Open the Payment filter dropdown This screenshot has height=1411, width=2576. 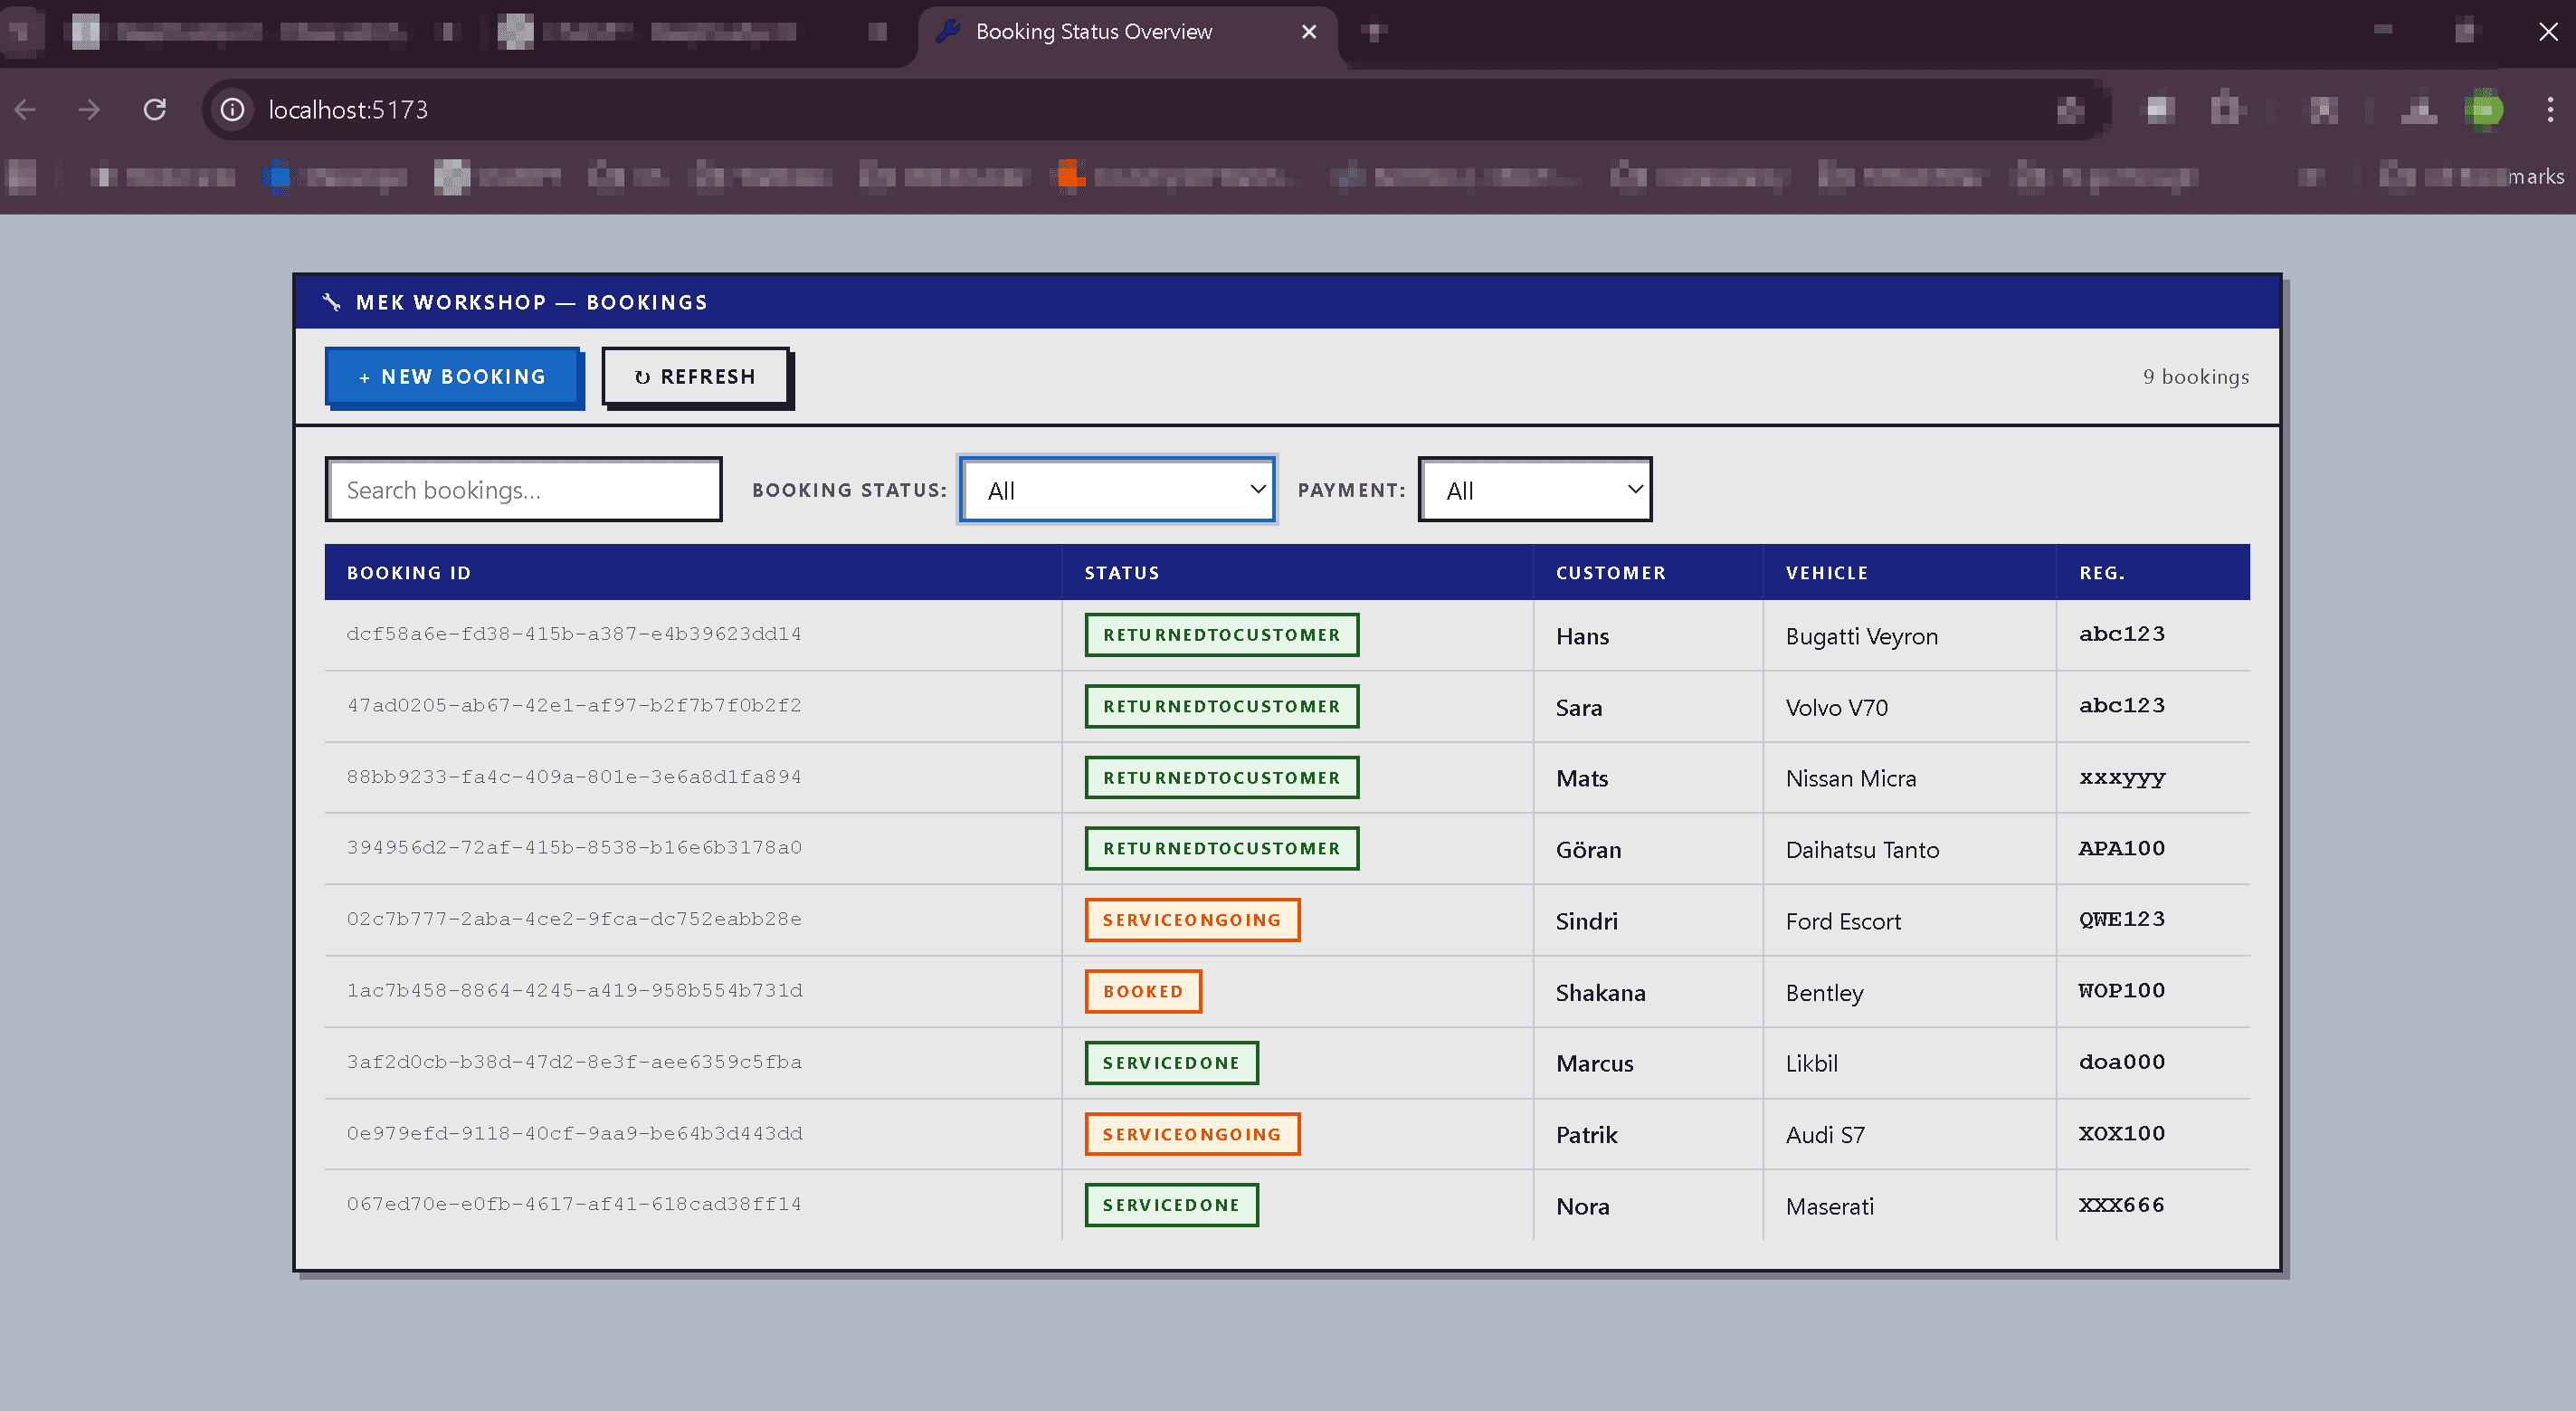[x=1534, y=489]
